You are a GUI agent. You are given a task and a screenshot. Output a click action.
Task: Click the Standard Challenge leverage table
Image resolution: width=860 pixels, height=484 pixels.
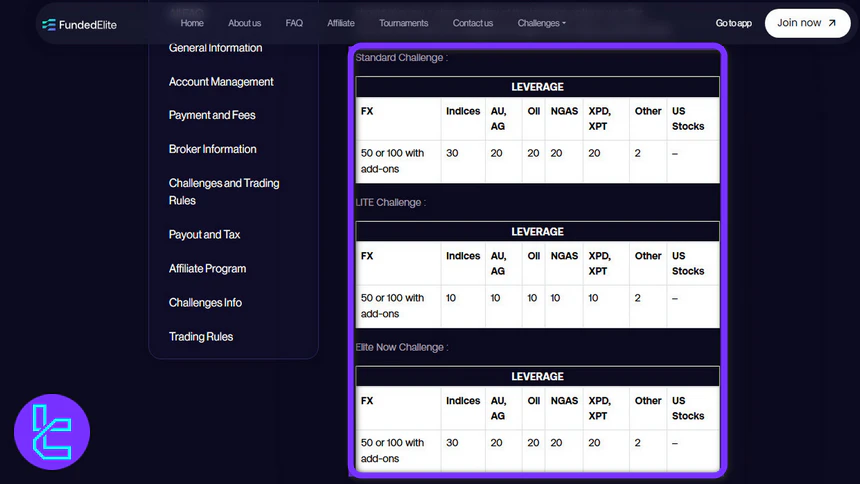tap(537, 130)
